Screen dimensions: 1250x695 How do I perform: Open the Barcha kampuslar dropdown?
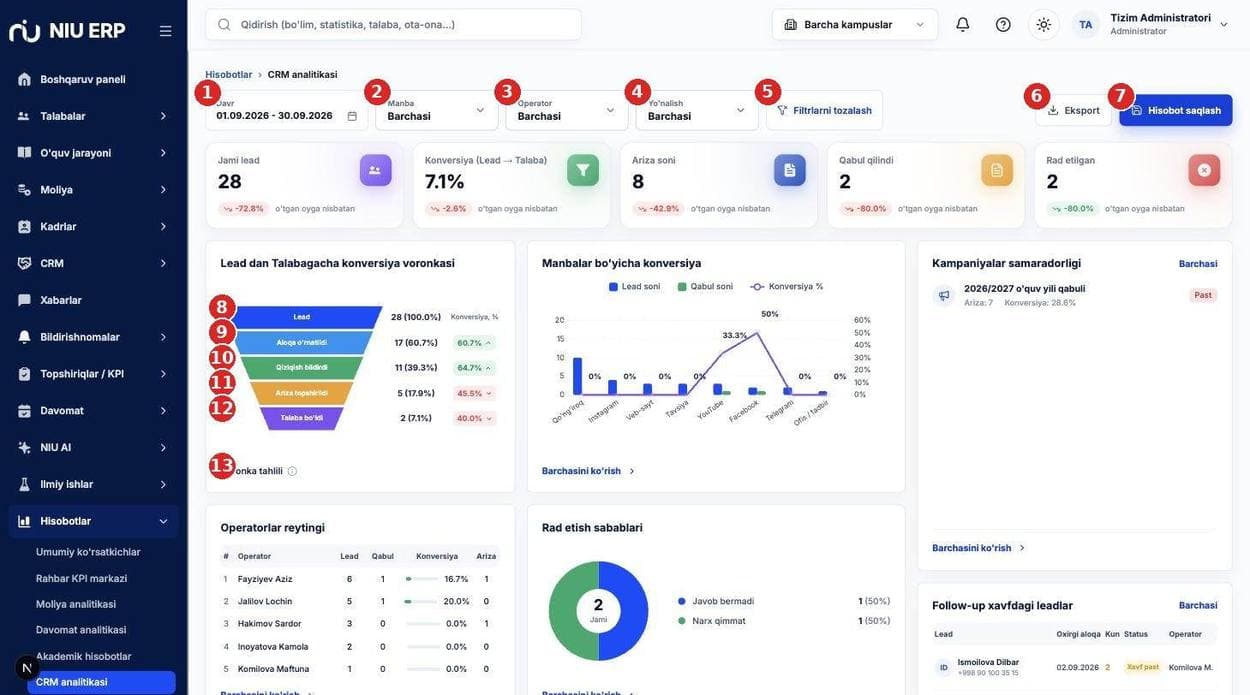click(x=855, y=24)
